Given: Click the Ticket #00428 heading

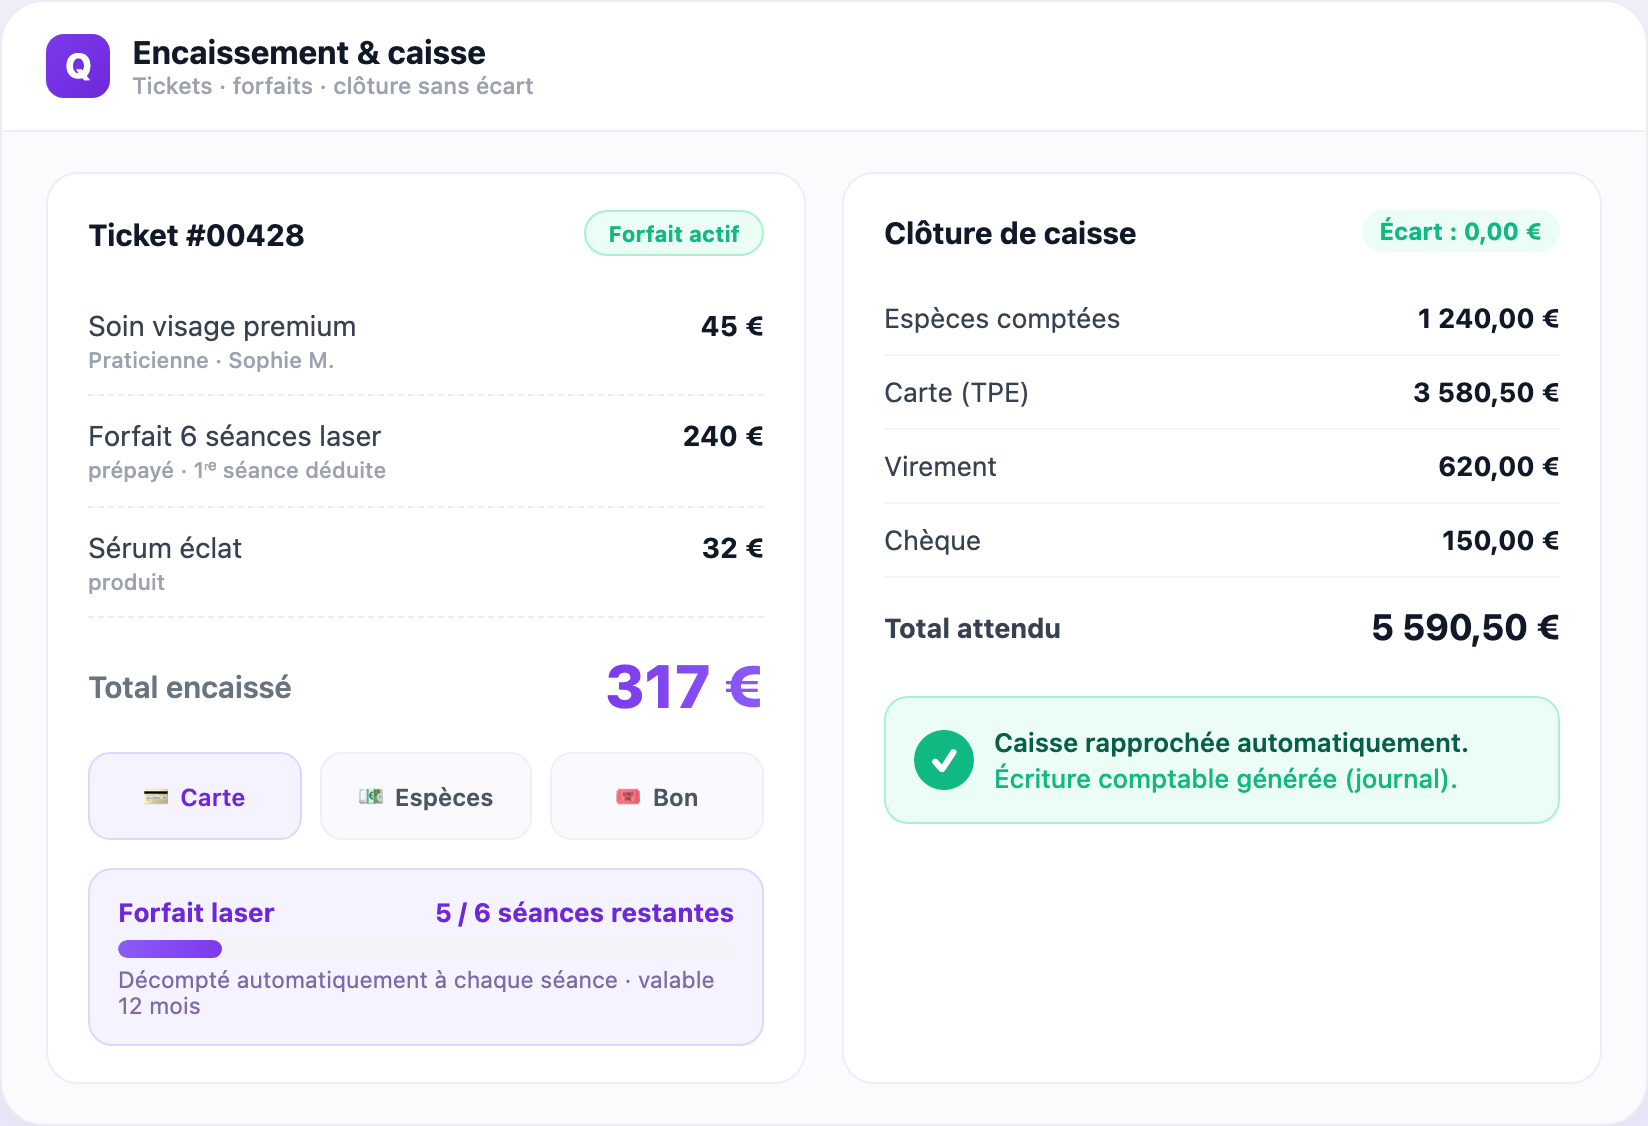Looking at the screenshot, I should [196, 235].
